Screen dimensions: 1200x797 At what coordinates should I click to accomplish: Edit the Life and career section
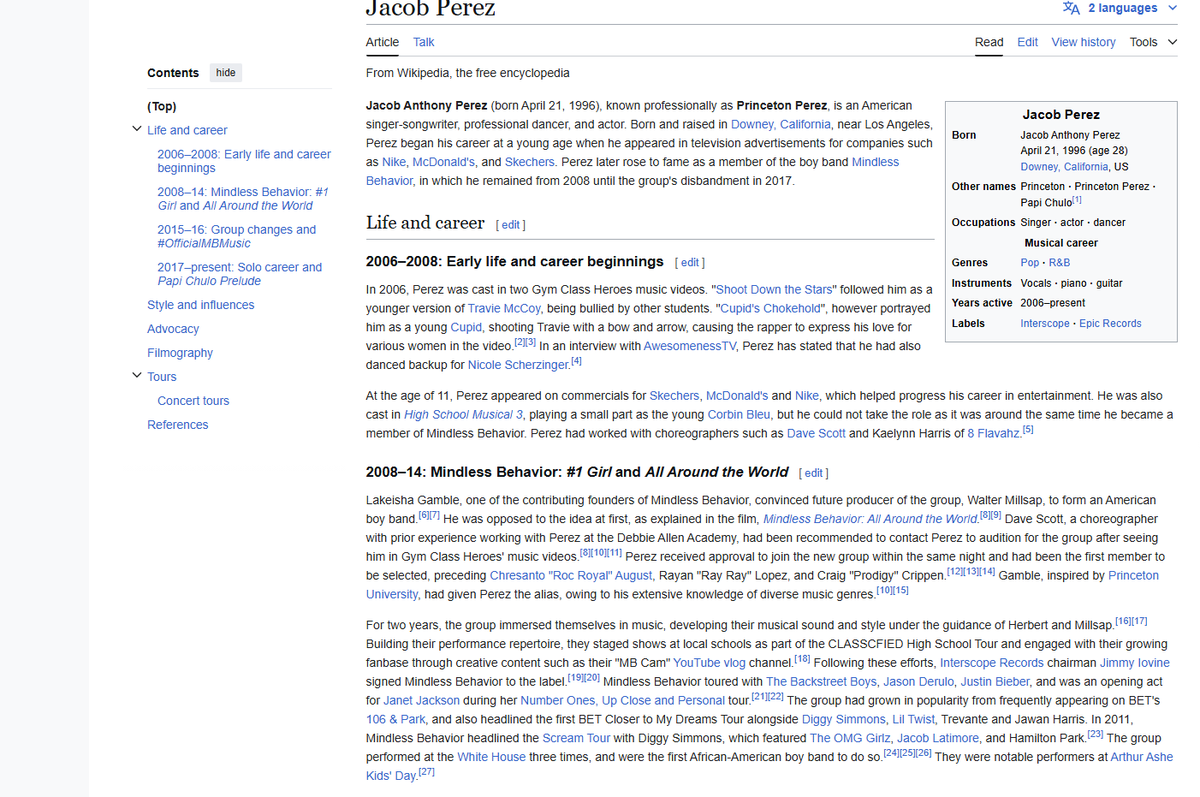tap(511, 225)
